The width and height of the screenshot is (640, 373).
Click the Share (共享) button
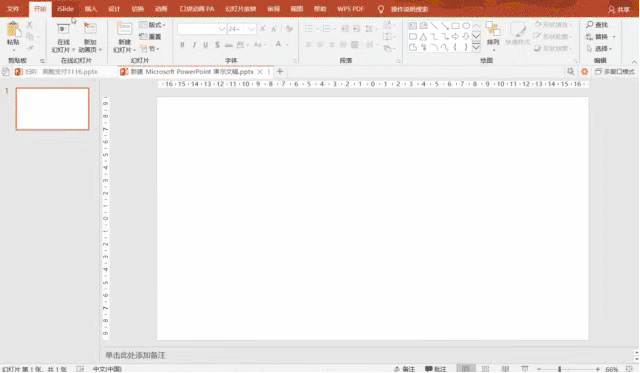(x=619, y=9)
